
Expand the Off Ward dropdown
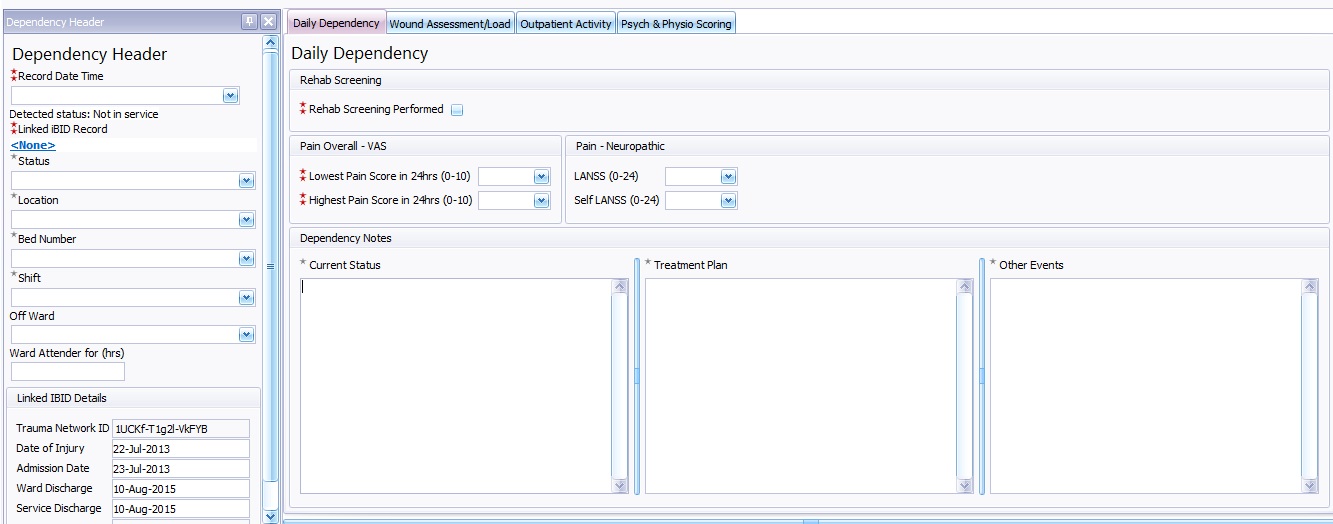coord(246,336)
